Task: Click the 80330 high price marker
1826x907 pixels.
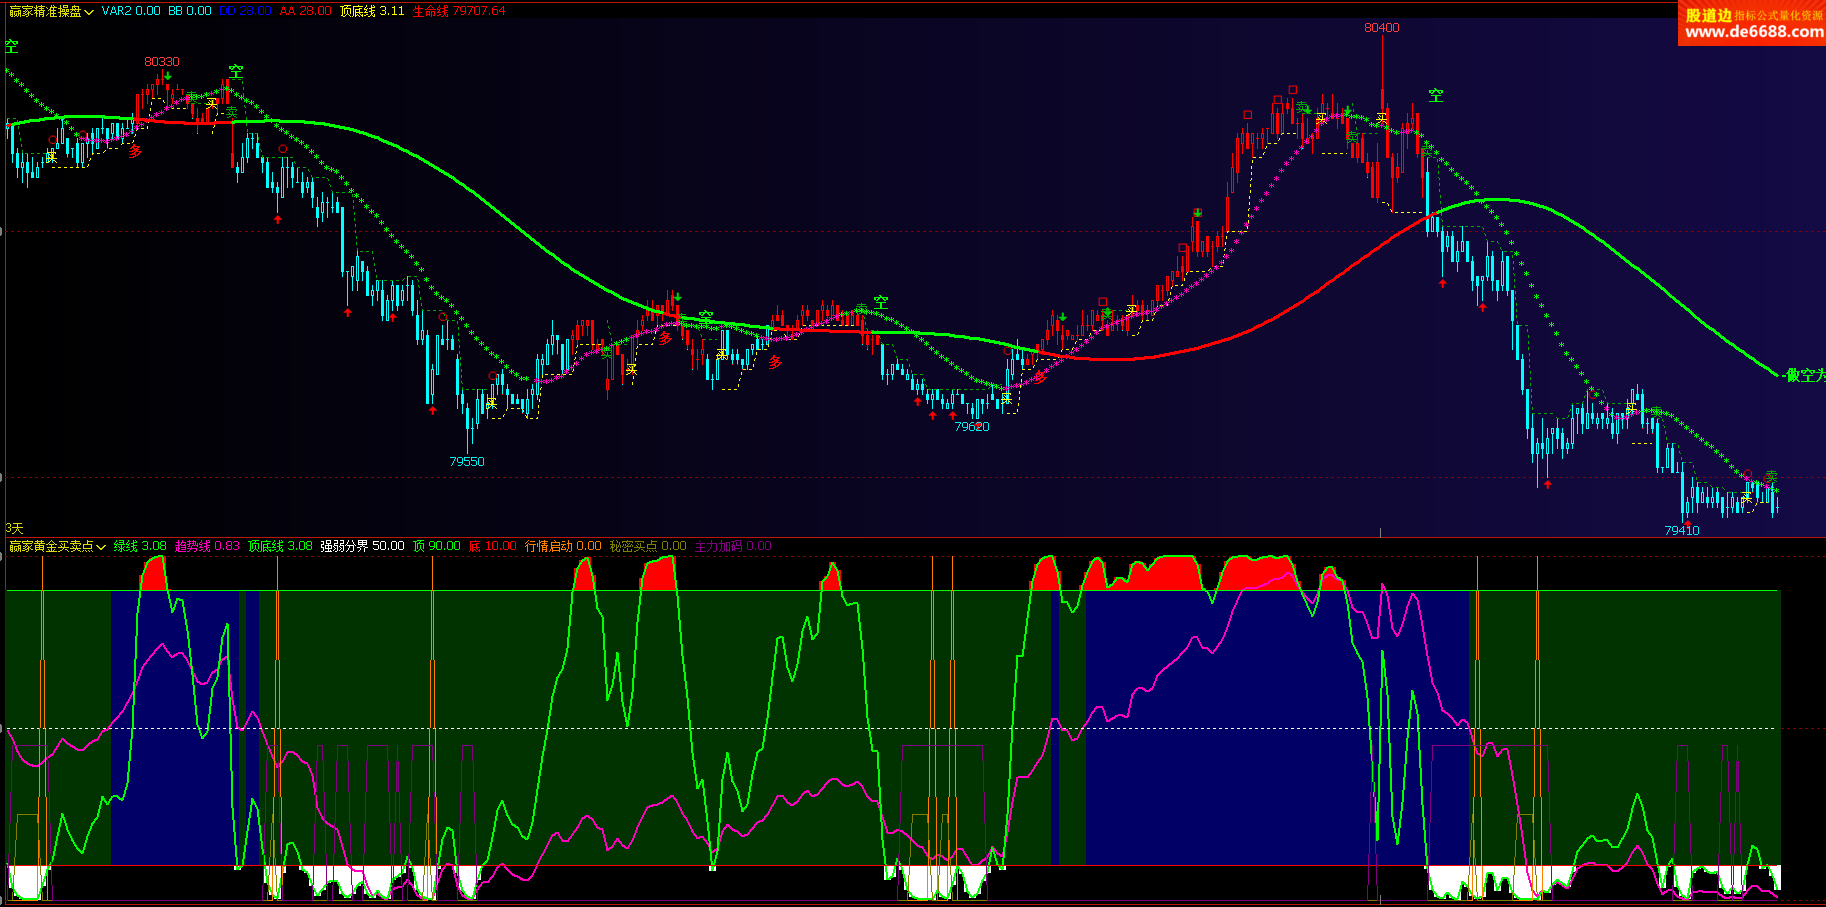Action: [162, 62]
